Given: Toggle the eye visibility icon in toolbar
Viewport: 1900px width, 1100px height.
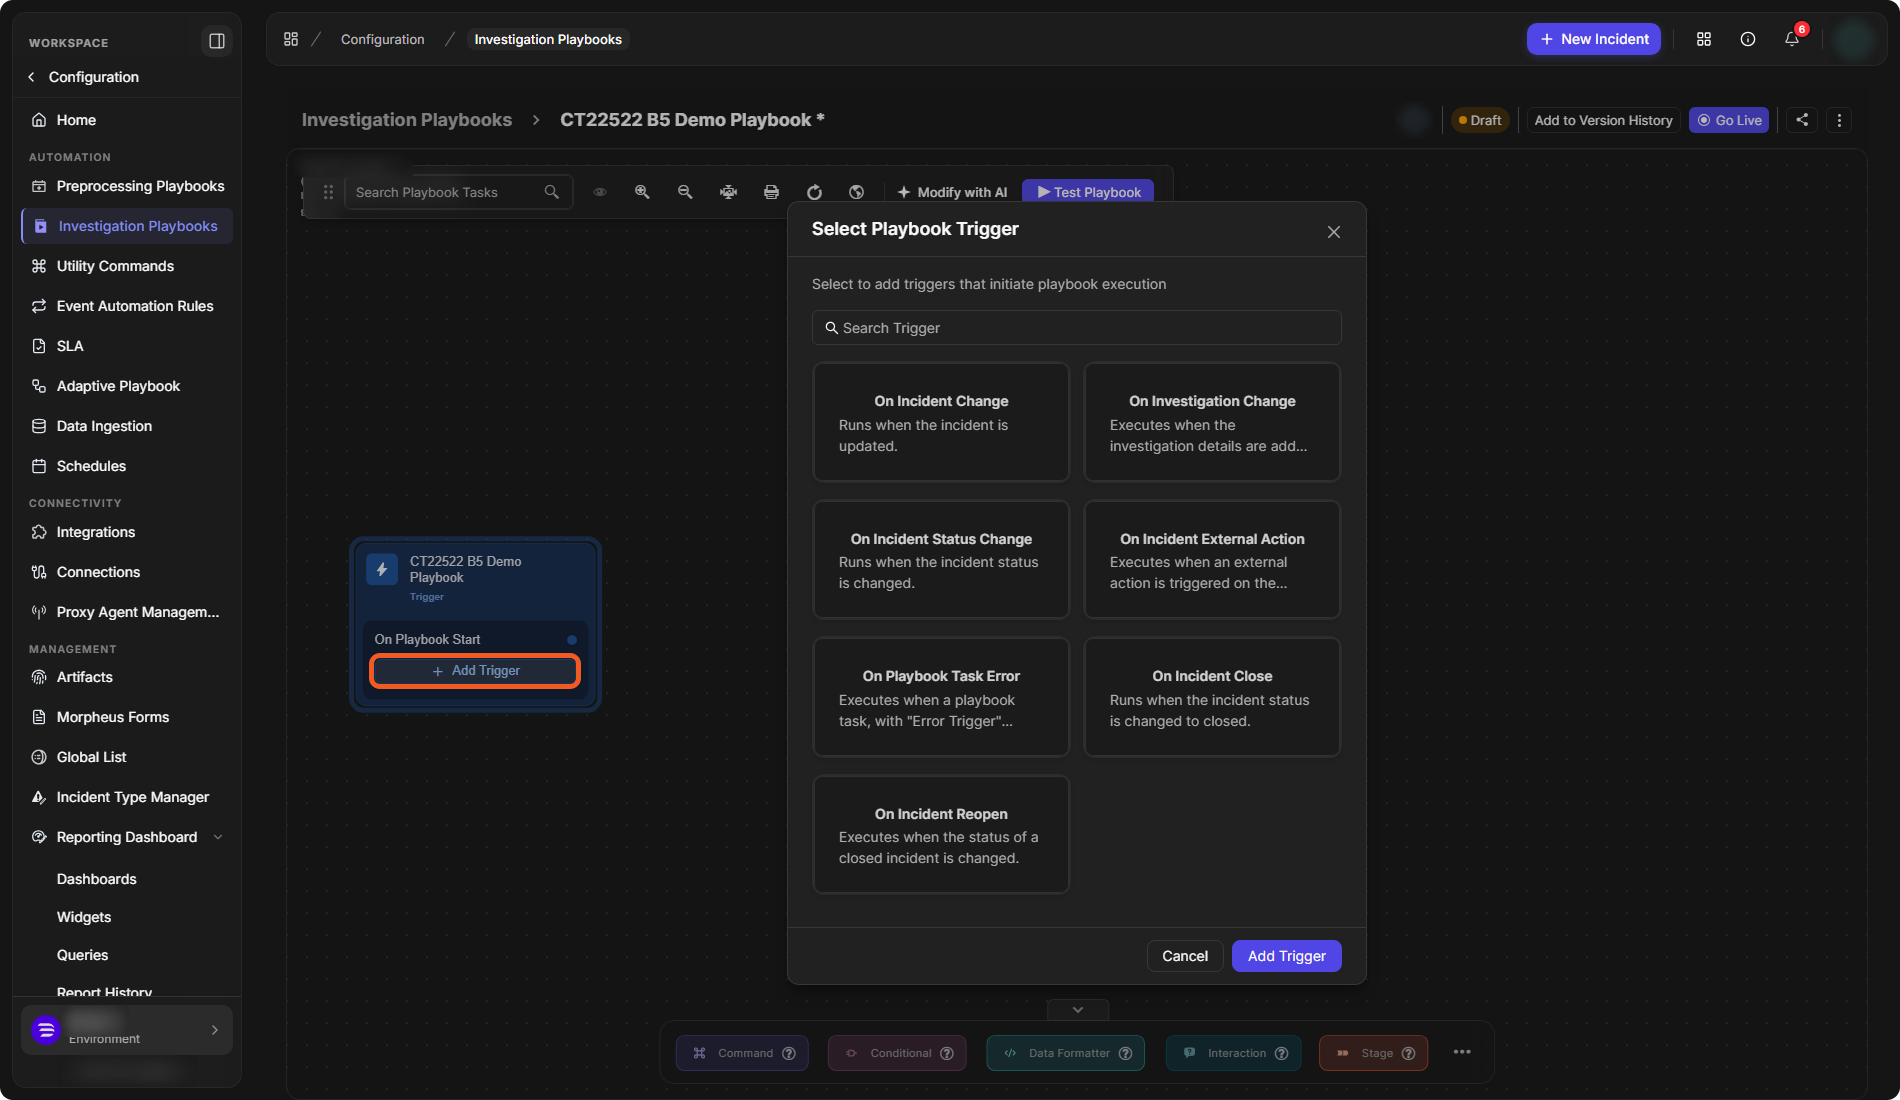Looking at the screenshot, I should tap(600, 192).
